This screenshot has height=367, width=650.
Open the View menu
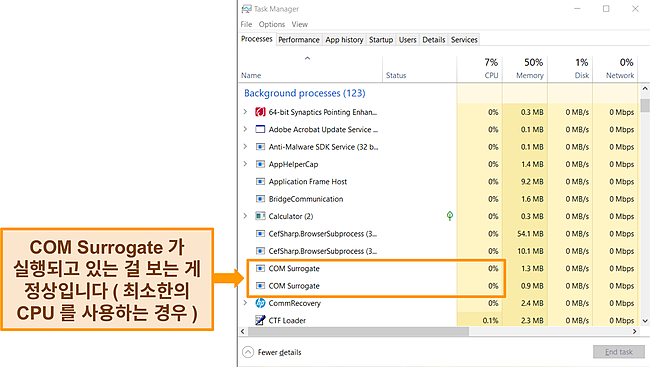300,24
